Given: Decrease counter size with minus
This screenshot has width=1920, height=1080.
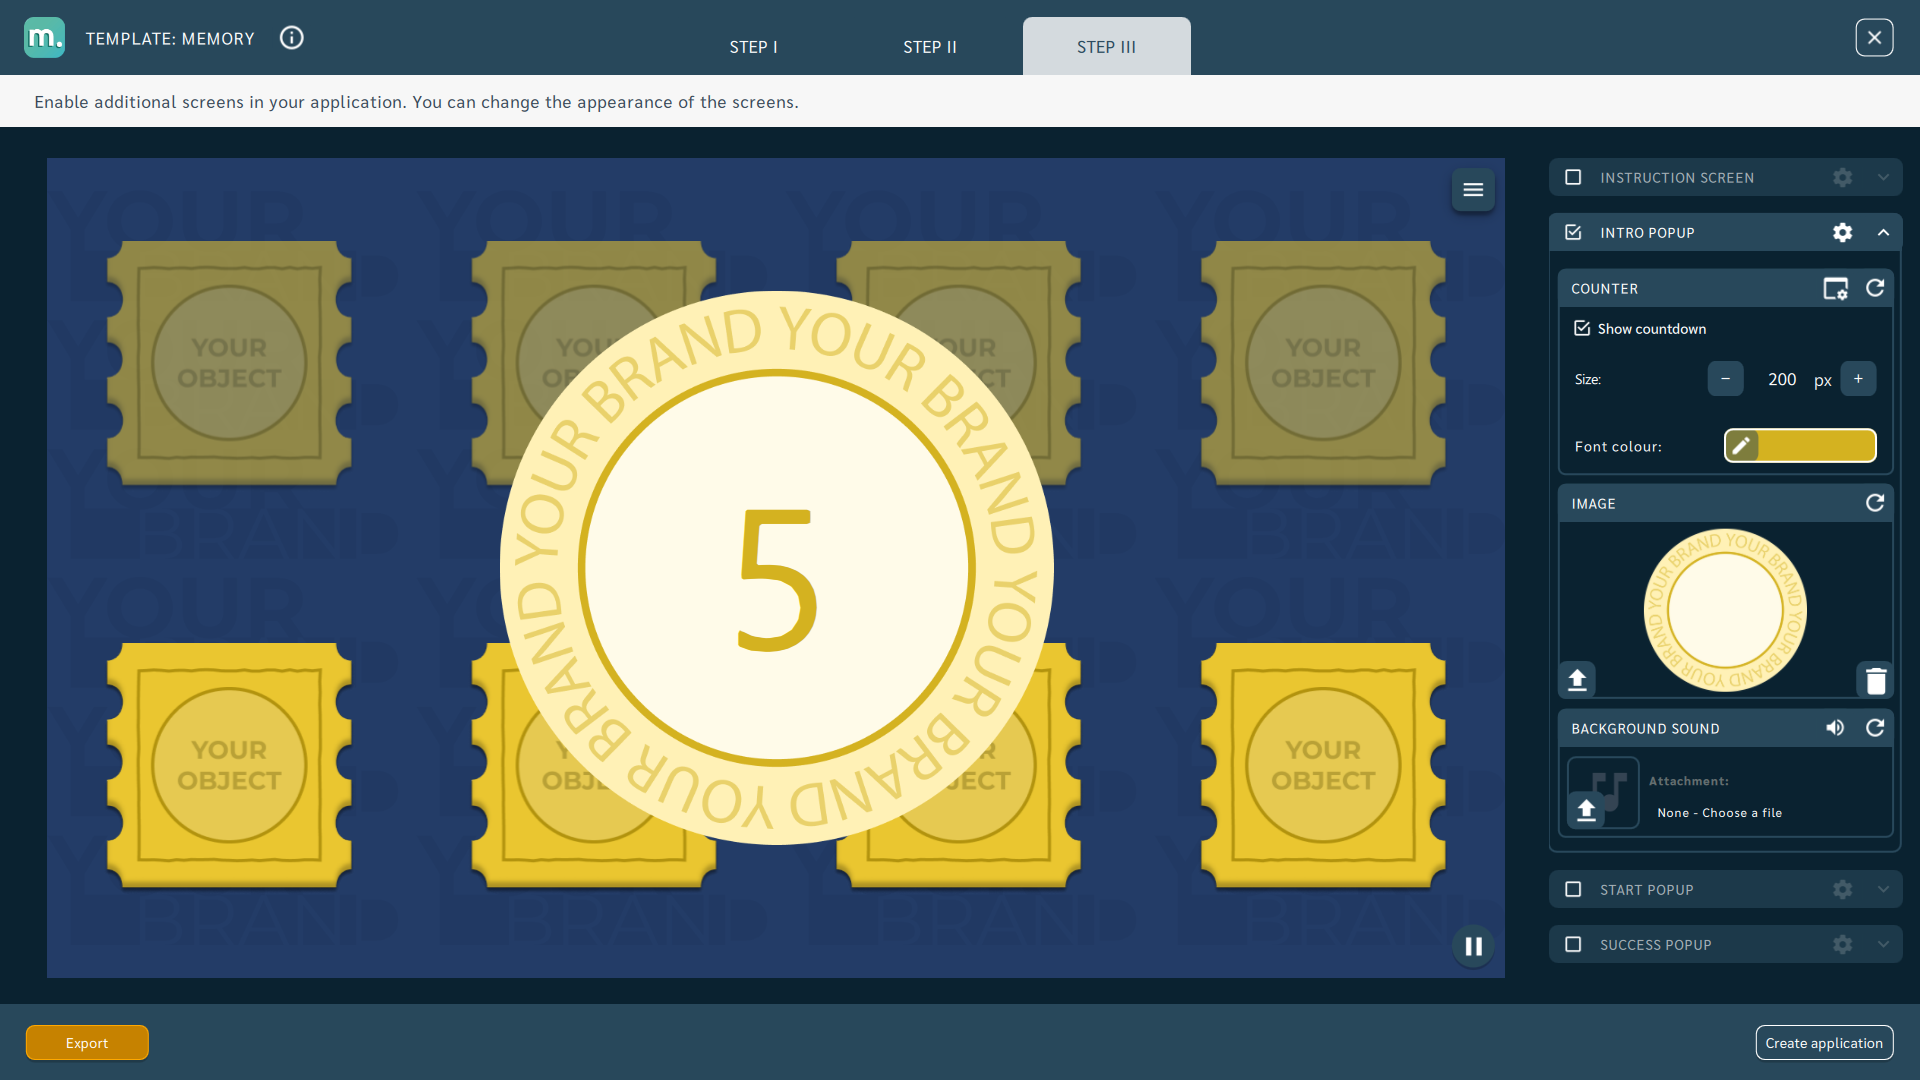Looking at the screenshot, I should (1725, 379).
